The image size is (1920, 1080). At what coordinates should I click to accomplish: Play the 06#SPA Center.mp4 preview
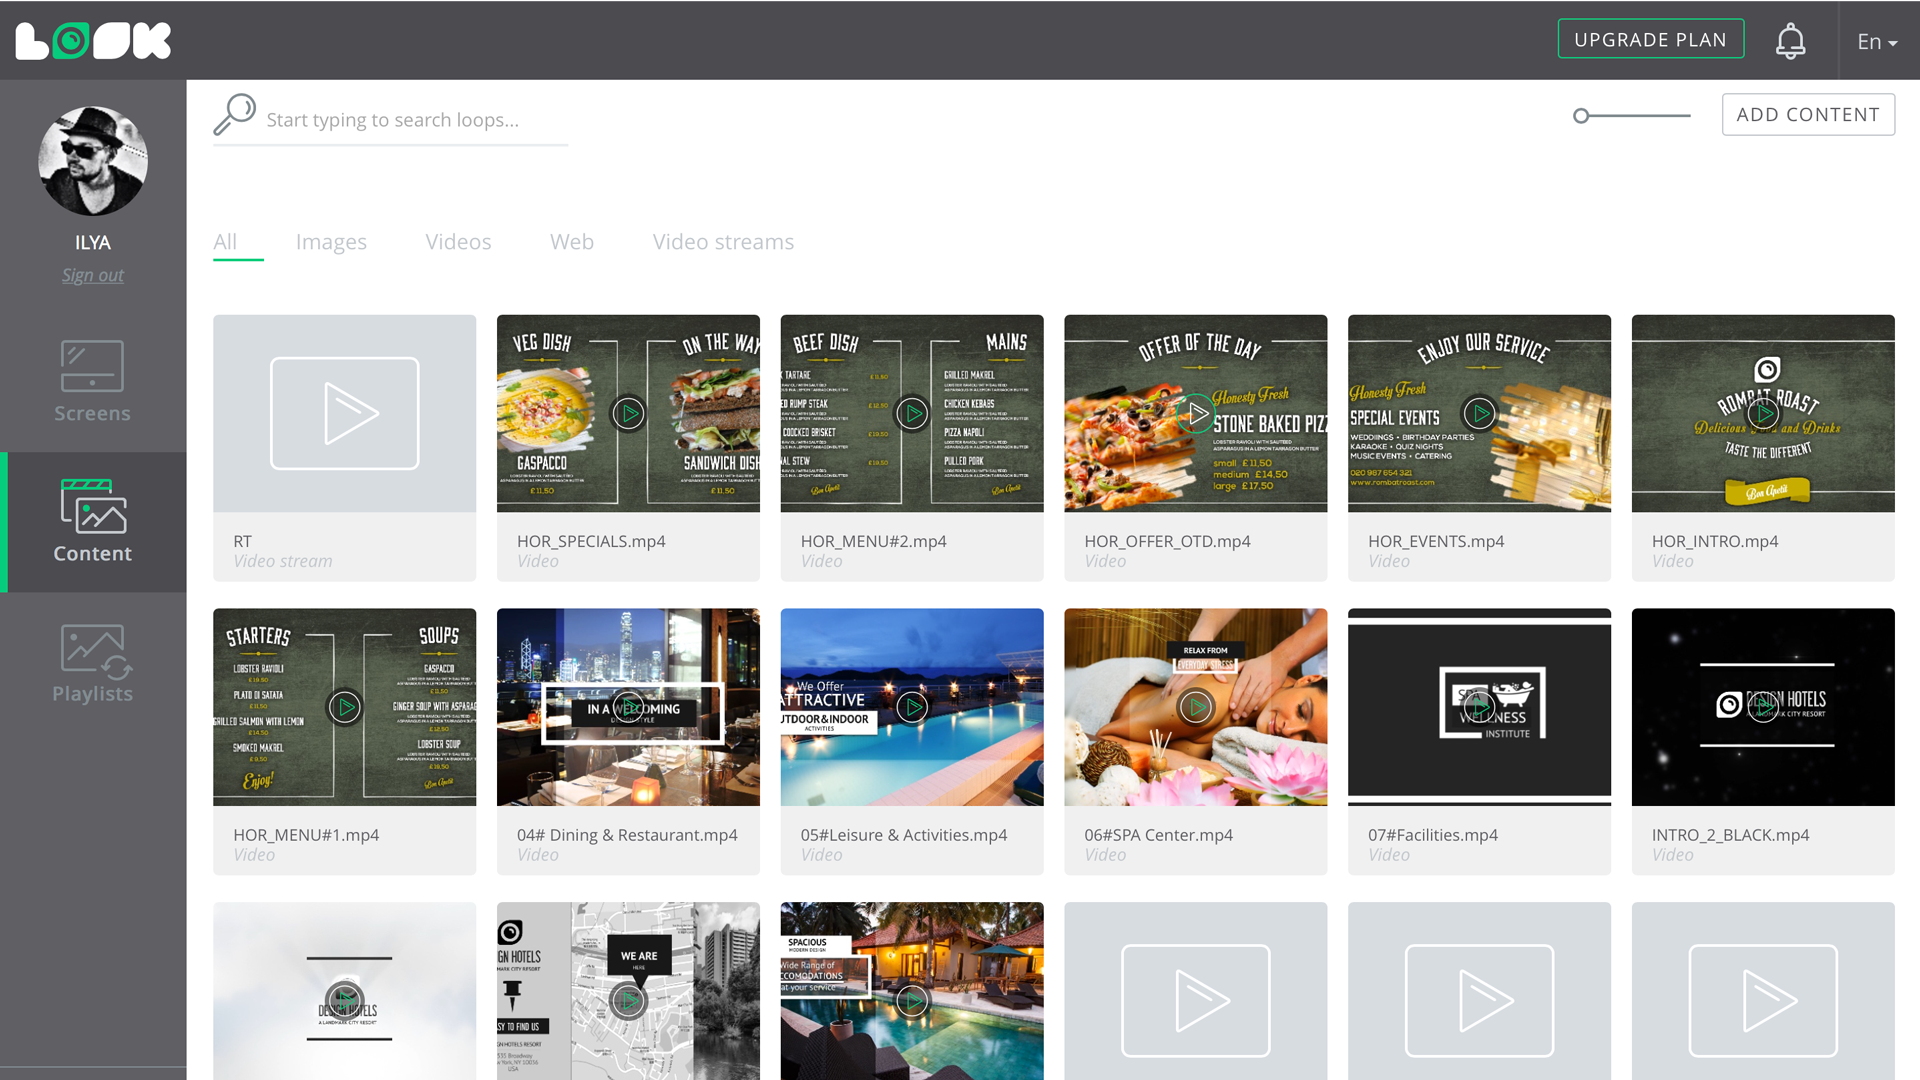click(1195, 707)
